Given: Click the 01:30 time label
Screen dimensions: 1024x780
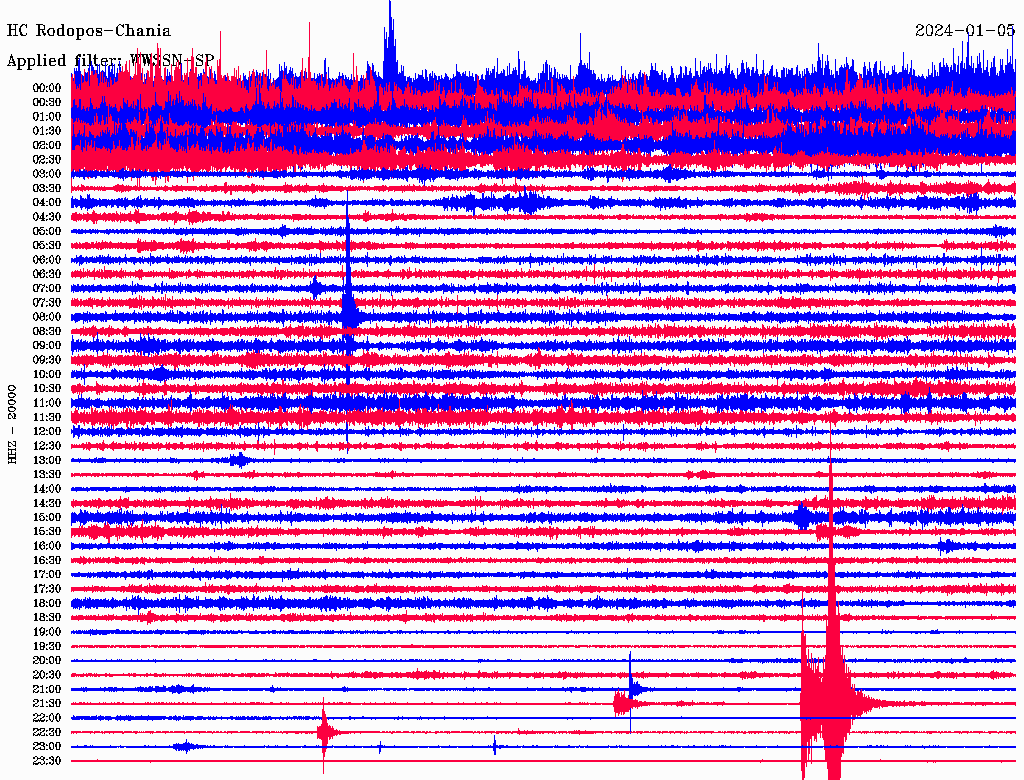Looking at the screenshot, I should tap(47, 131).
